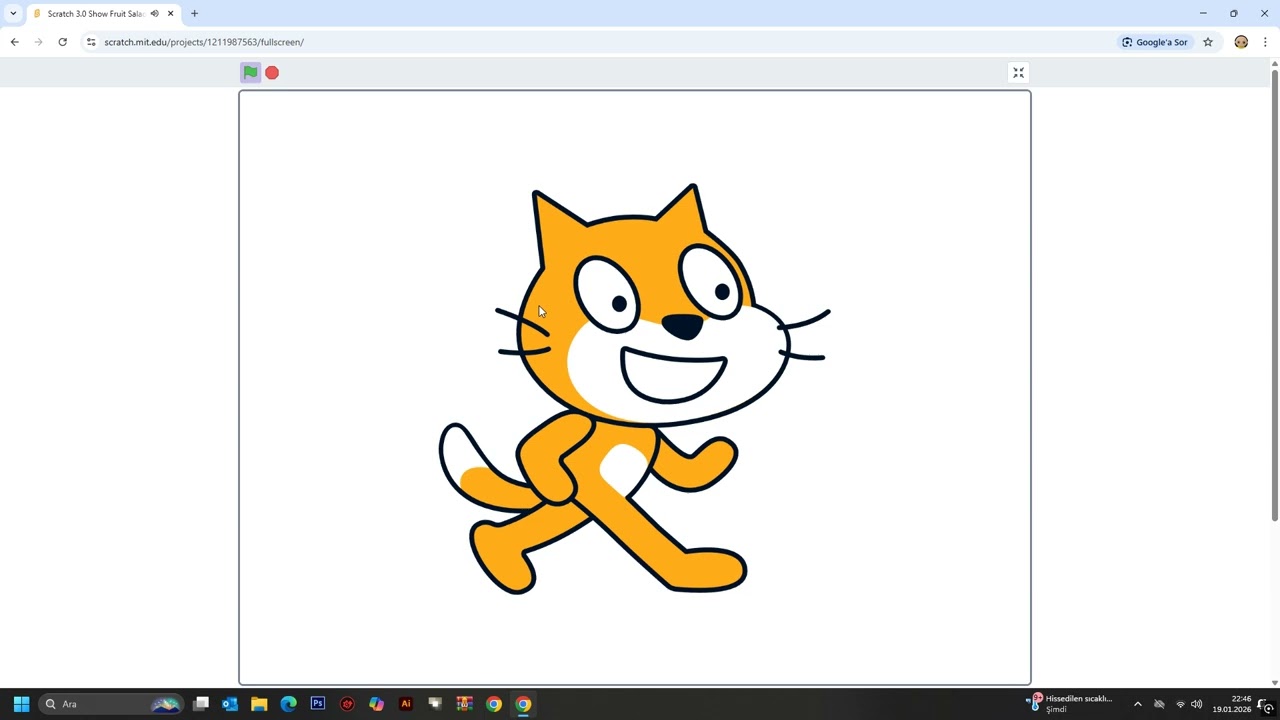The image size is (1280, 720).
Task: Open the gray stacked-windows app on taskbar
Action: 435,704
